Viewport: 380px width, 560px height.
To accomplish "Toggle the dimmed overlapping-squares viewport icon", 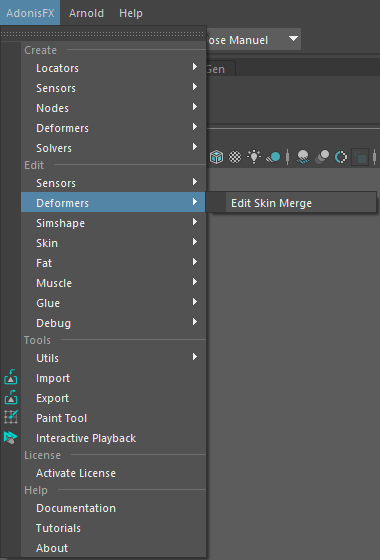I will [360, 157].
